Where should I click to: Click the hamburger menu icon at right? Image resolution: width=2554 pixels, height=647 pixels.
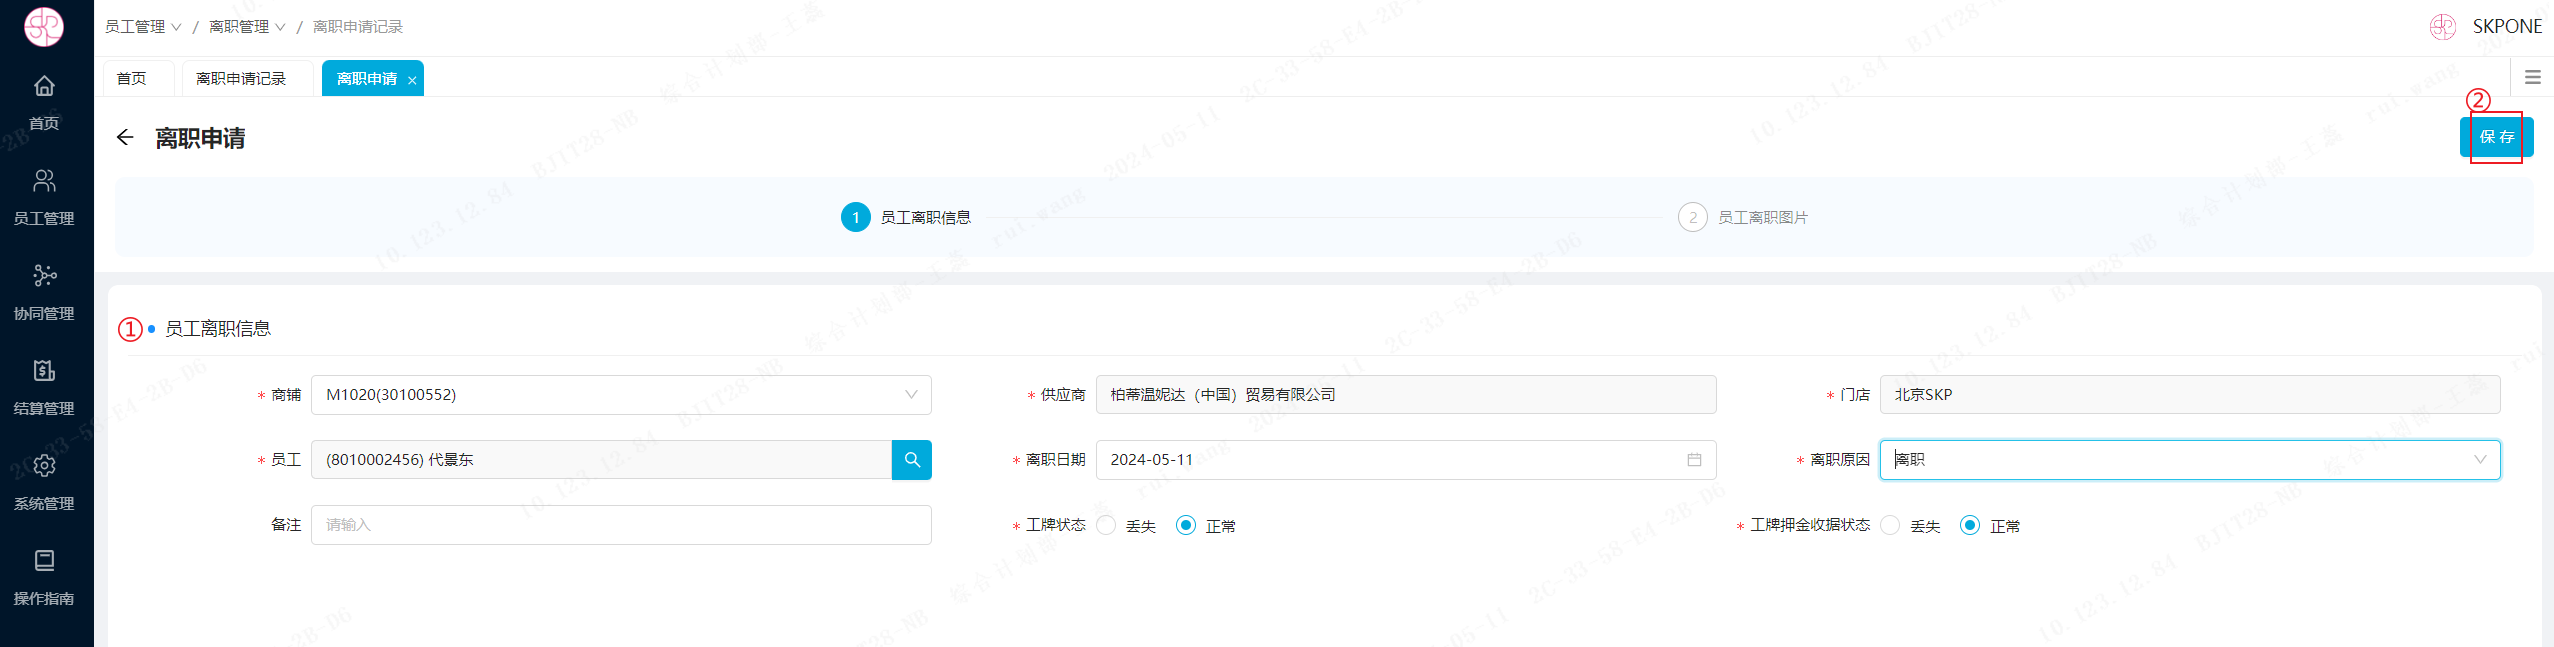[2532, 77]
